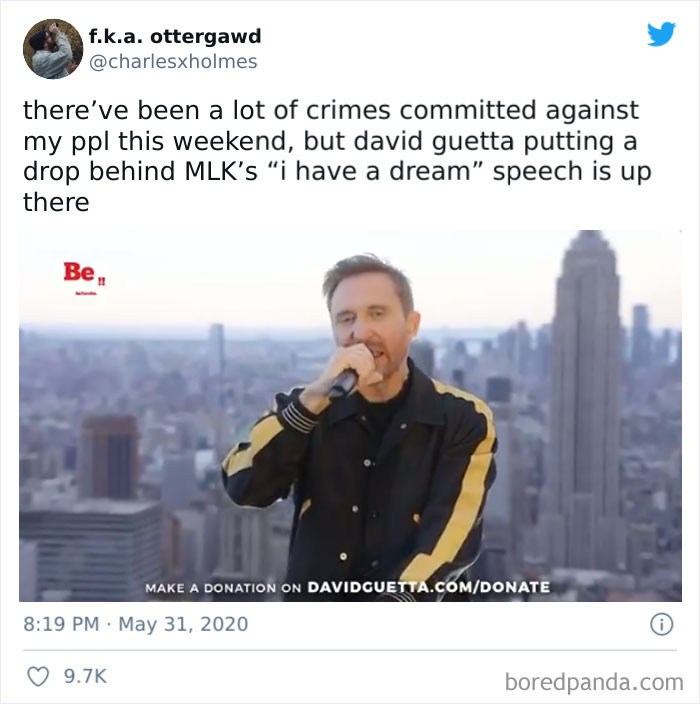700x704 pixels.
Task: Select the tweet body text
Action: click(x=337, y=156)
